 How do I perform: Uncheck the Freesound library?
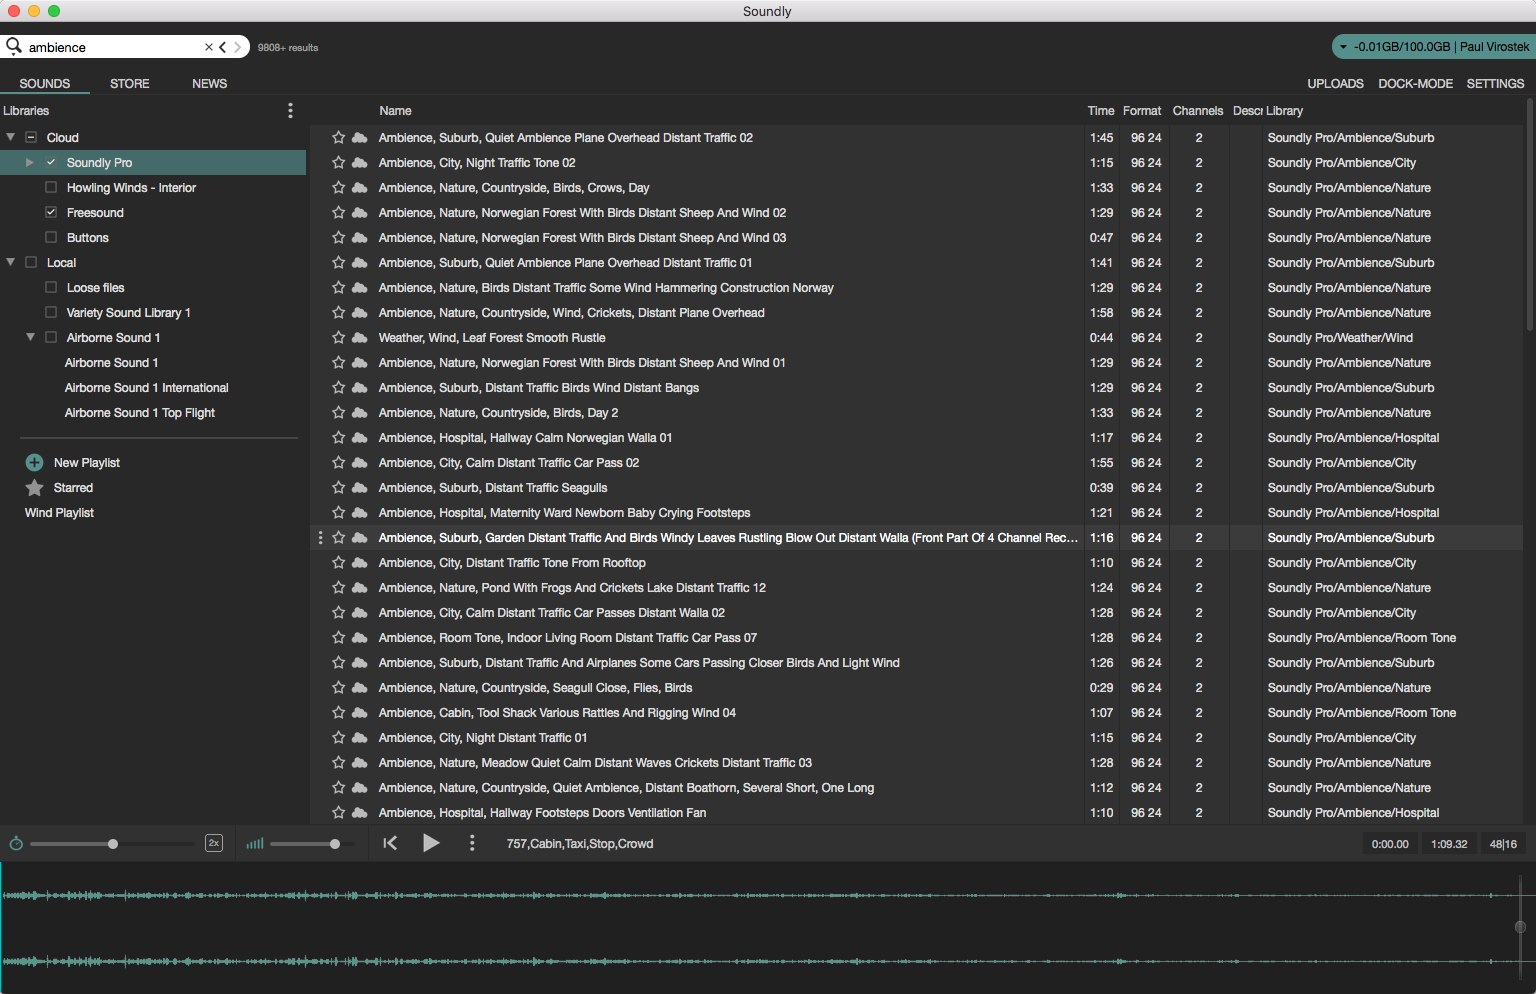coord(50,212)
